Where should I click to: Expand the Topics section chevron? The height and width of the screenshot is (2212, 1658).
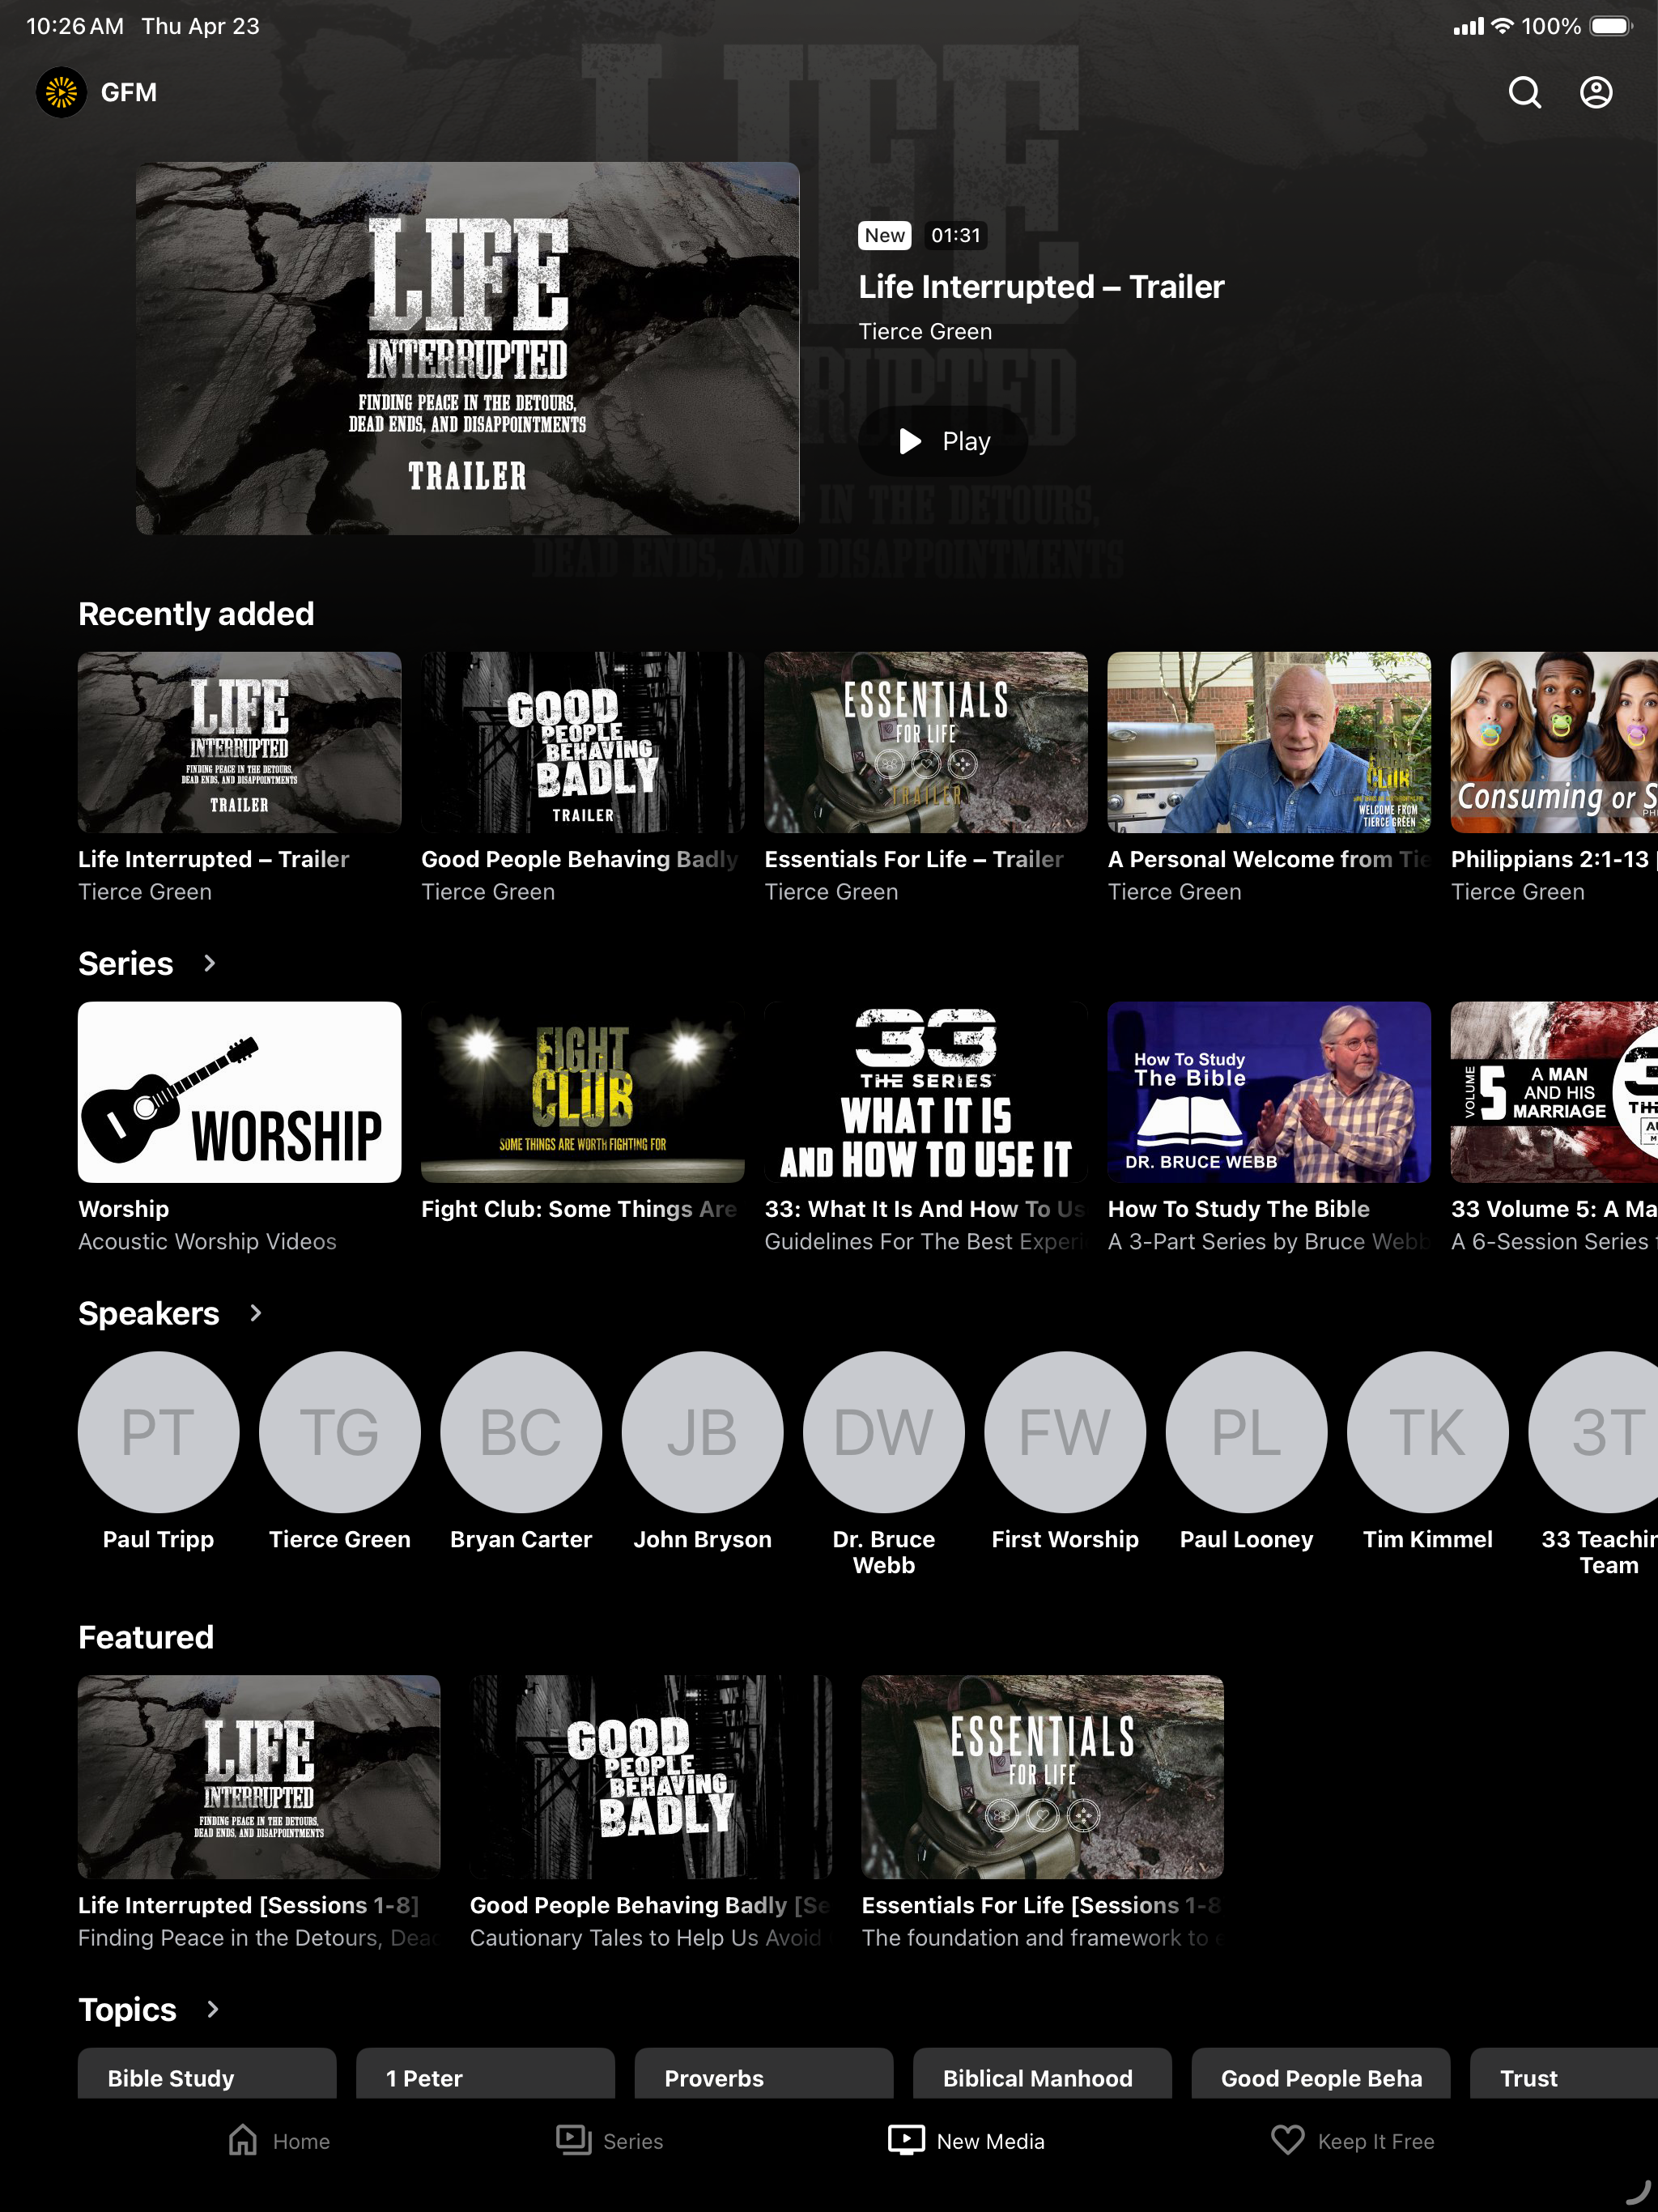click(x=212, y=2009)
